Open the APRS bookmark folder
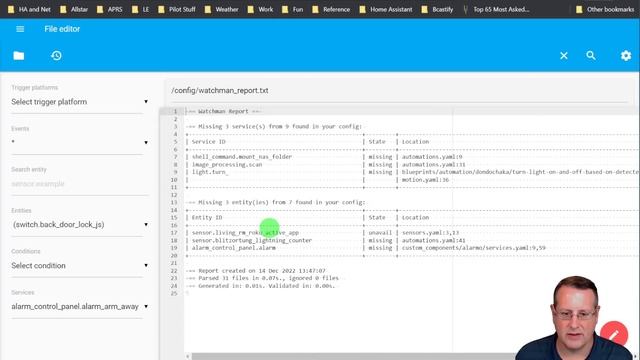 pos(110,9)
